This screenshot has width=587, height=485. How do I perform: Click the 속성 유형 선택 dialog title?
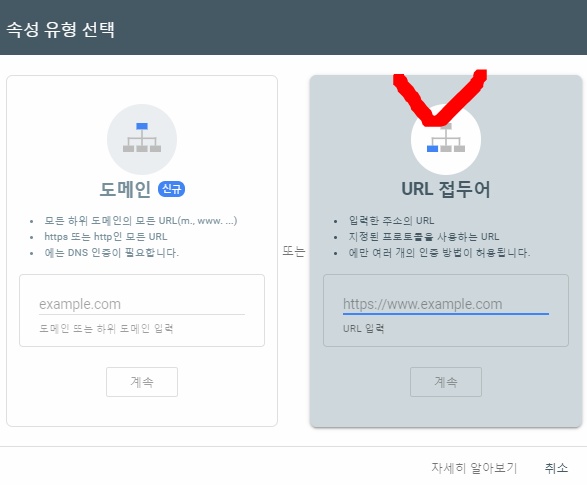(61, 29)
